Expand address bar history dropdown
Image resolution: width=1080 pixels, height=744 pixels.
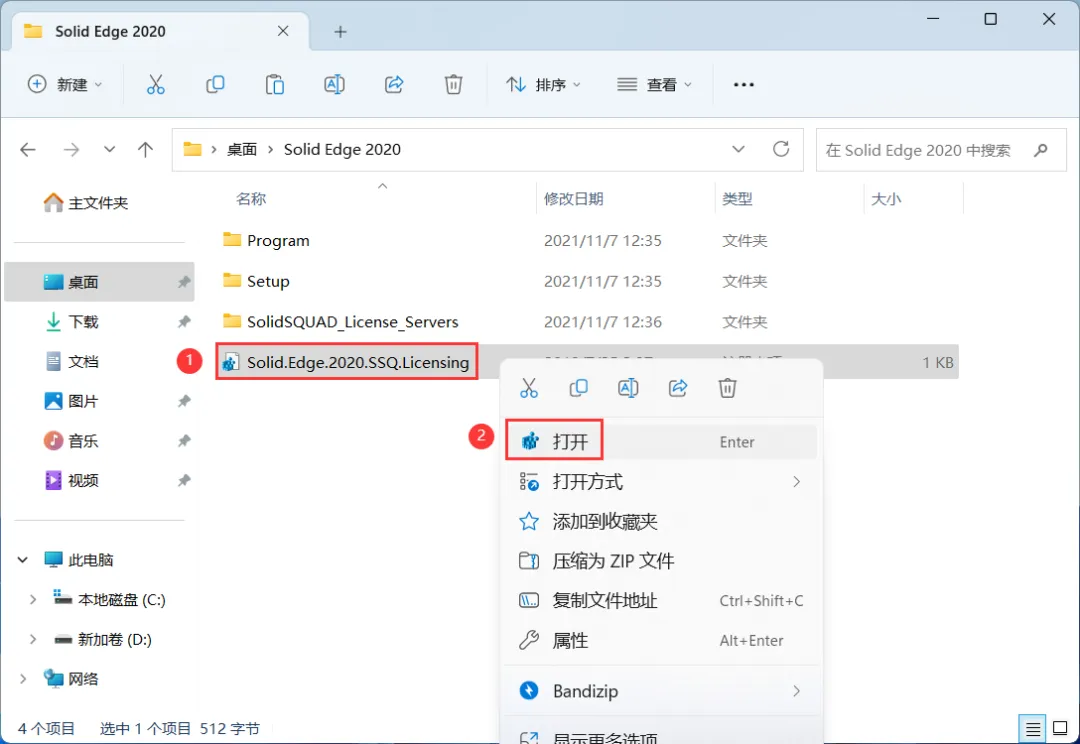click(x=738, y=149)
